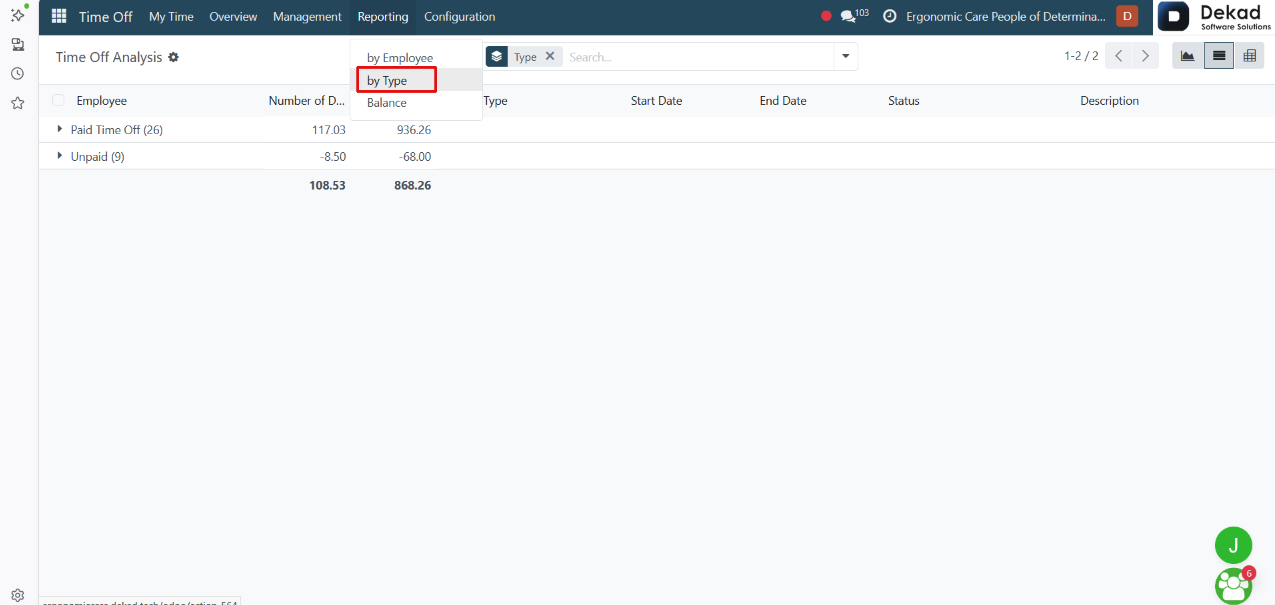This screenshot has height=605, width=1275.
Task: Open the company switcher Ergonomic Care
Action: [1006, 16]
